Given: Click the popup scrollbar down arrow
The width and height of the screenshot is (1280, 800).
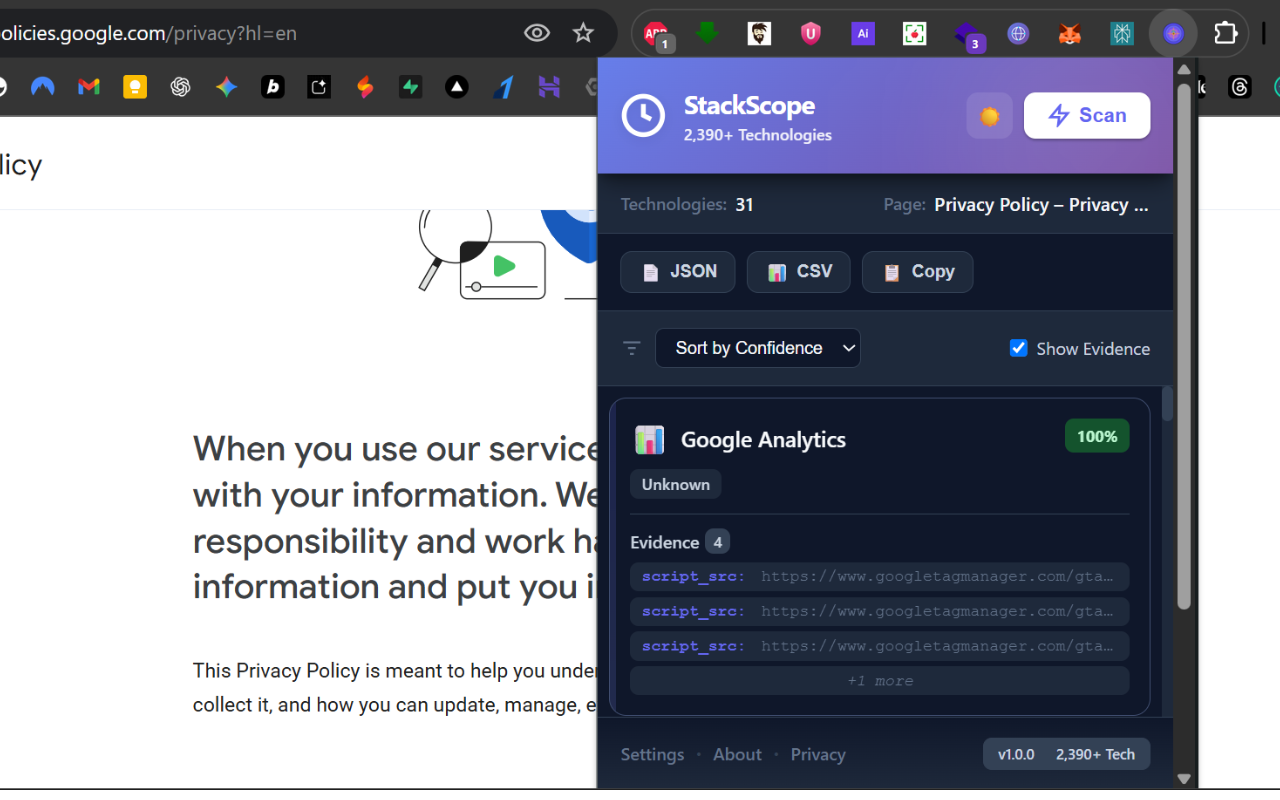Looking at the screenshot, I should pyautogui.click(x=1184, y=778).
